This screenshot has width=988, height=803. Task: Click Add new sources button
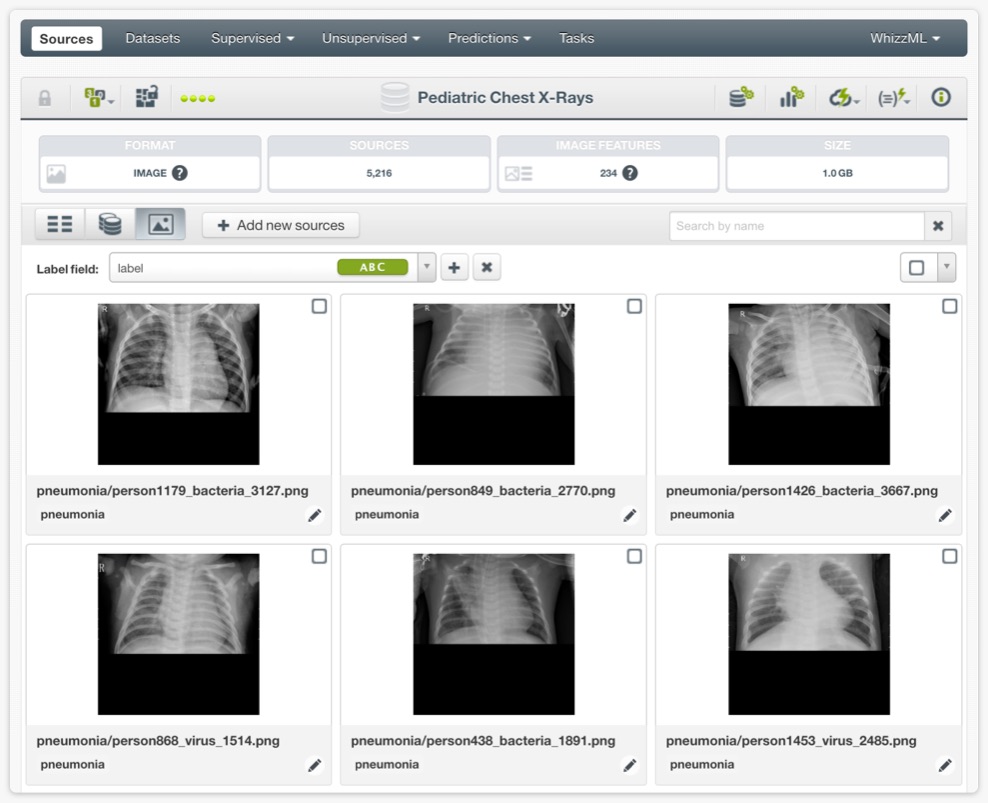point(281,225)
